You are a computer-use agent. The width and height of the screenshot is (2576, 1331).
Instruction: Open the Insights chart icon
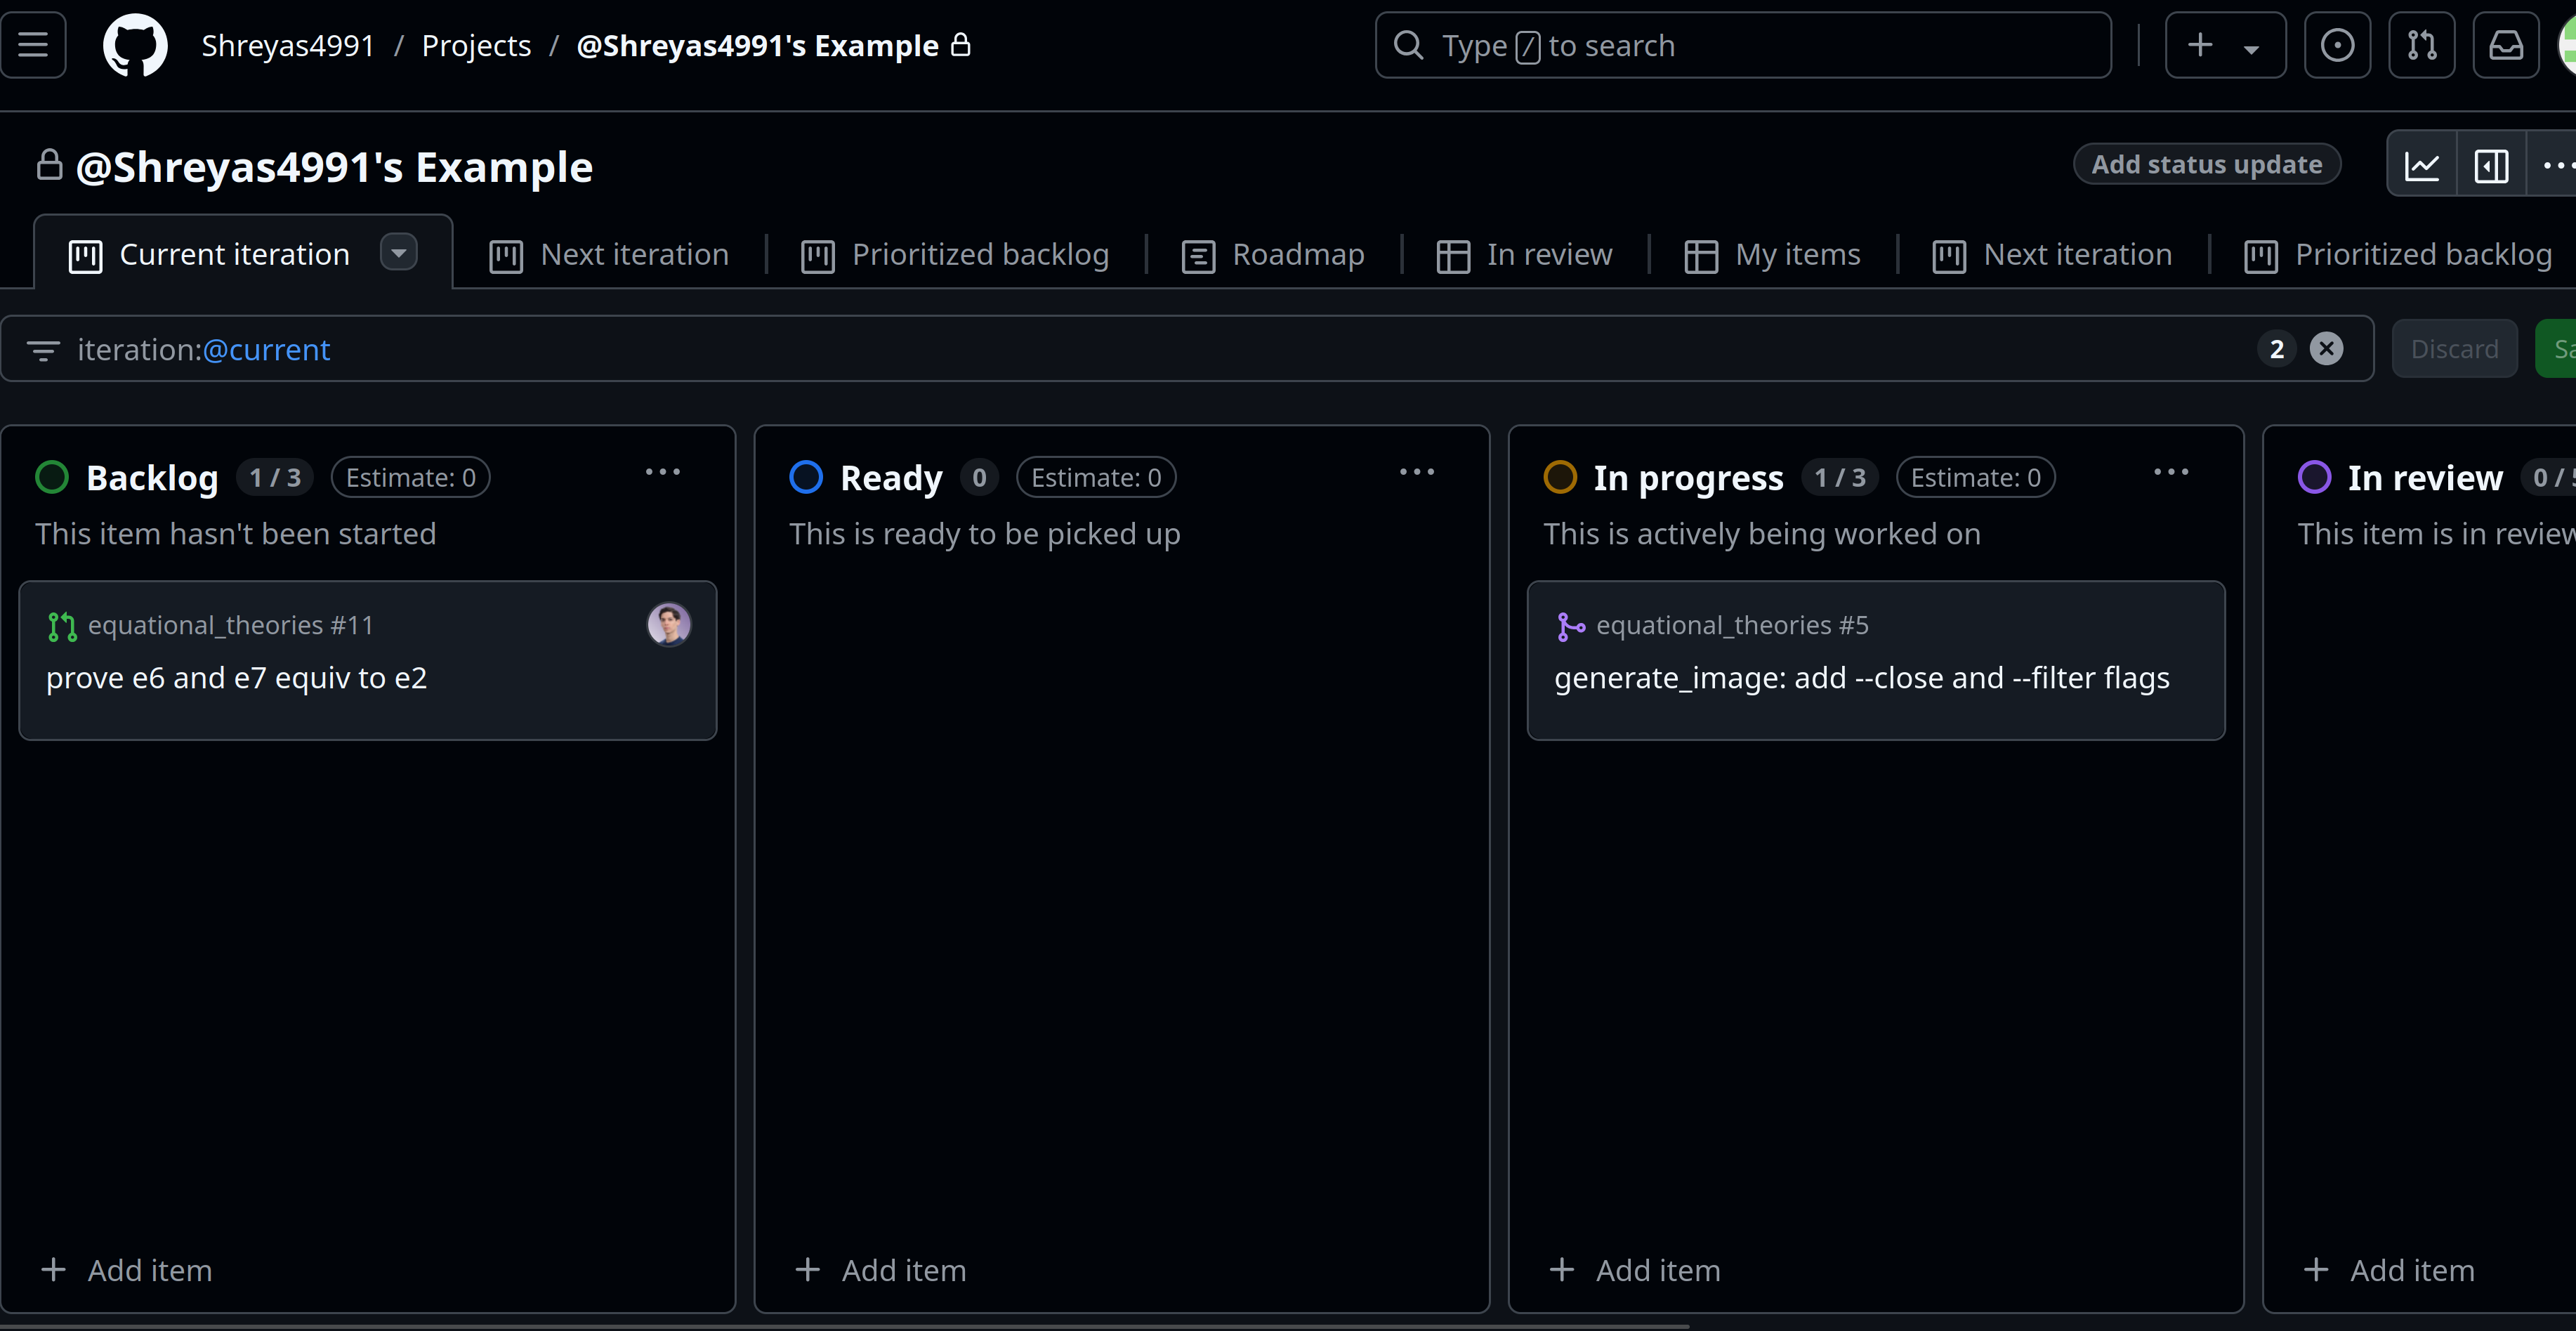coord(2422,165)
